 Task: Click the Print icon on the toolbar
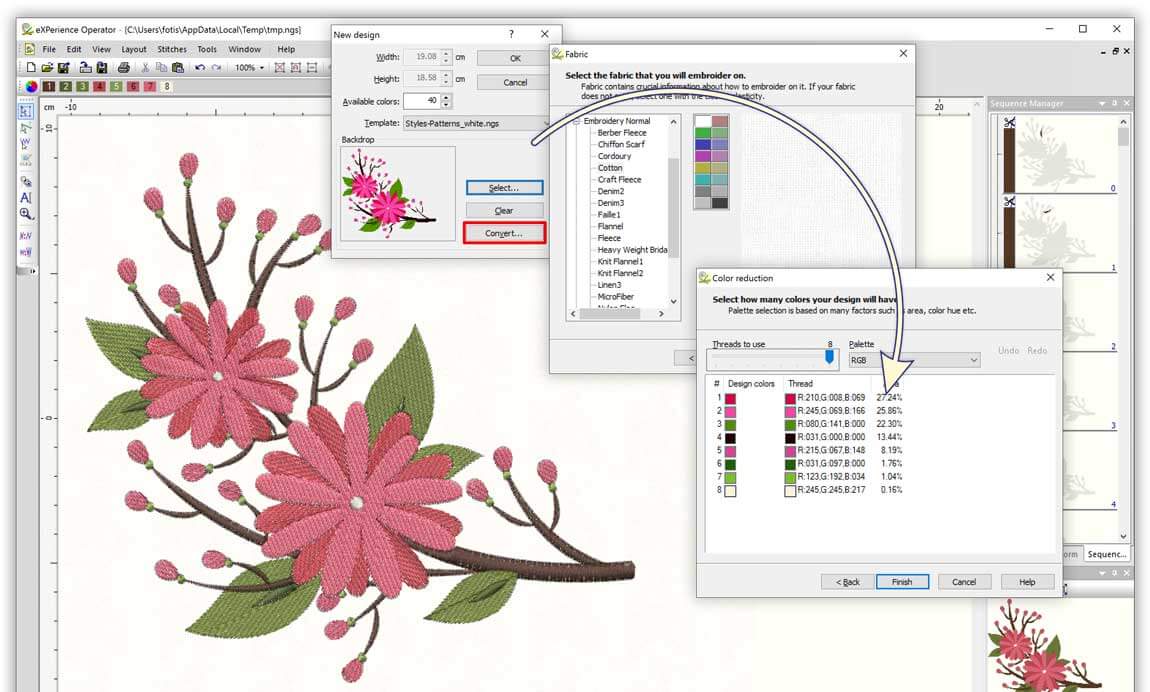point(124,68)
